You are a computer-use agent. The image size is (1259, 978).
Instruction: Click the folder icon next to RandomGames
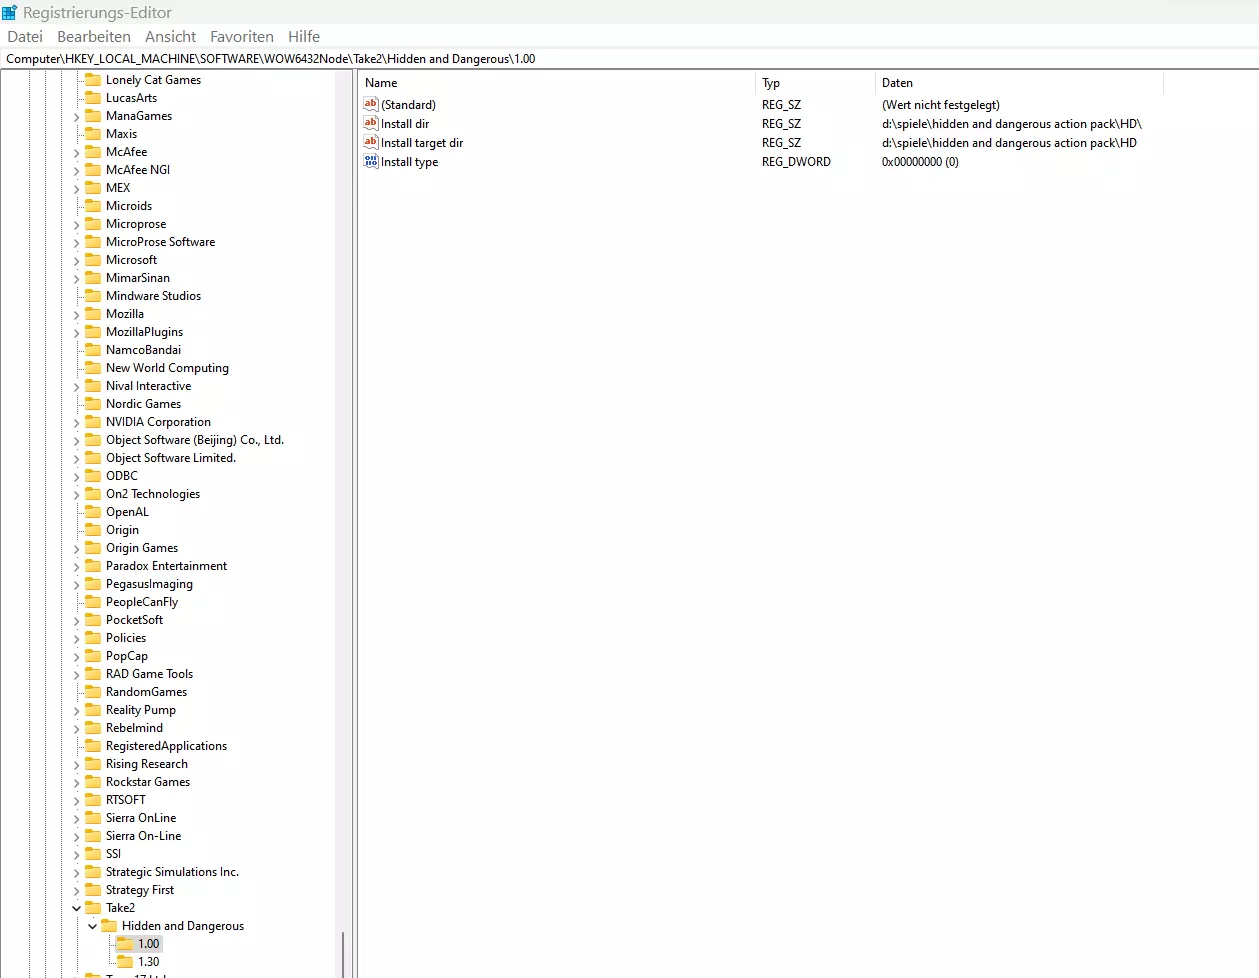tap(93, 692)
